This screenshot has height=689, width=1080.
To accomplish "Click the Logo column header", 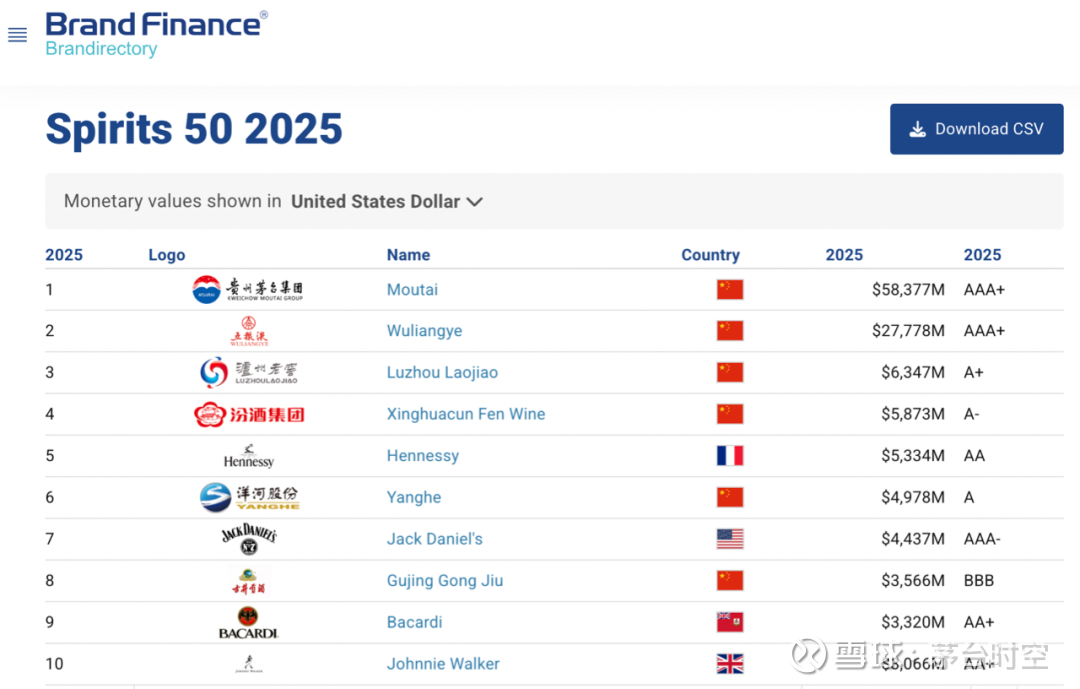I will pos(167,255).
